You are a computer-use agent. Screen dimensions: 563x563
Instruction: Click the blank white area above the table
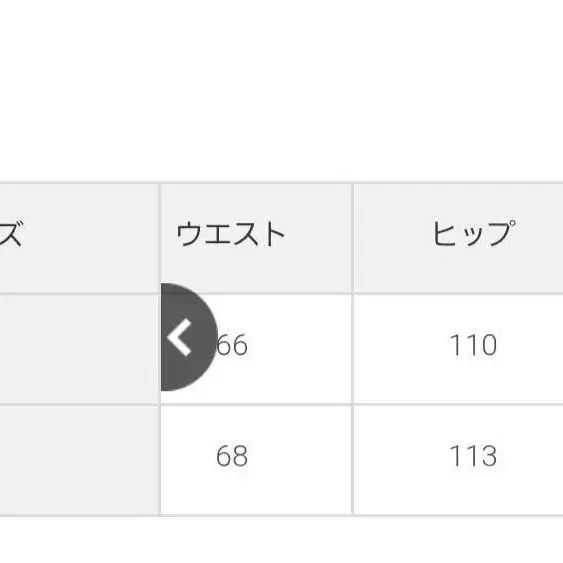tap(282, 90)
